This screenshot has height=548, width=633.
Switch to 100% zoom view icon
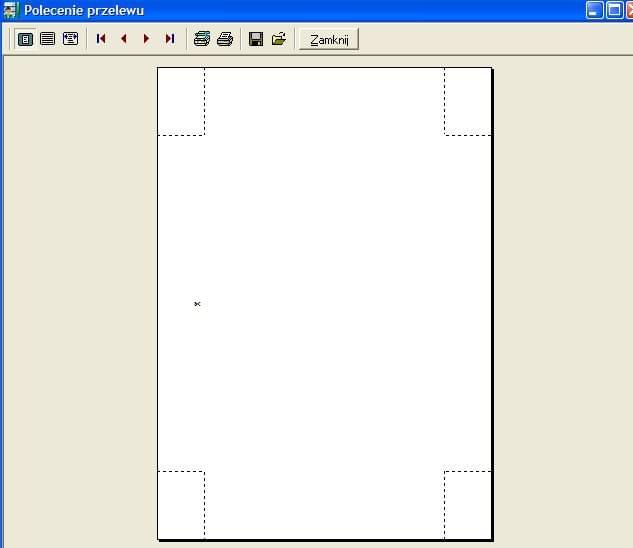pyautogui.click(x=48, y=39)
